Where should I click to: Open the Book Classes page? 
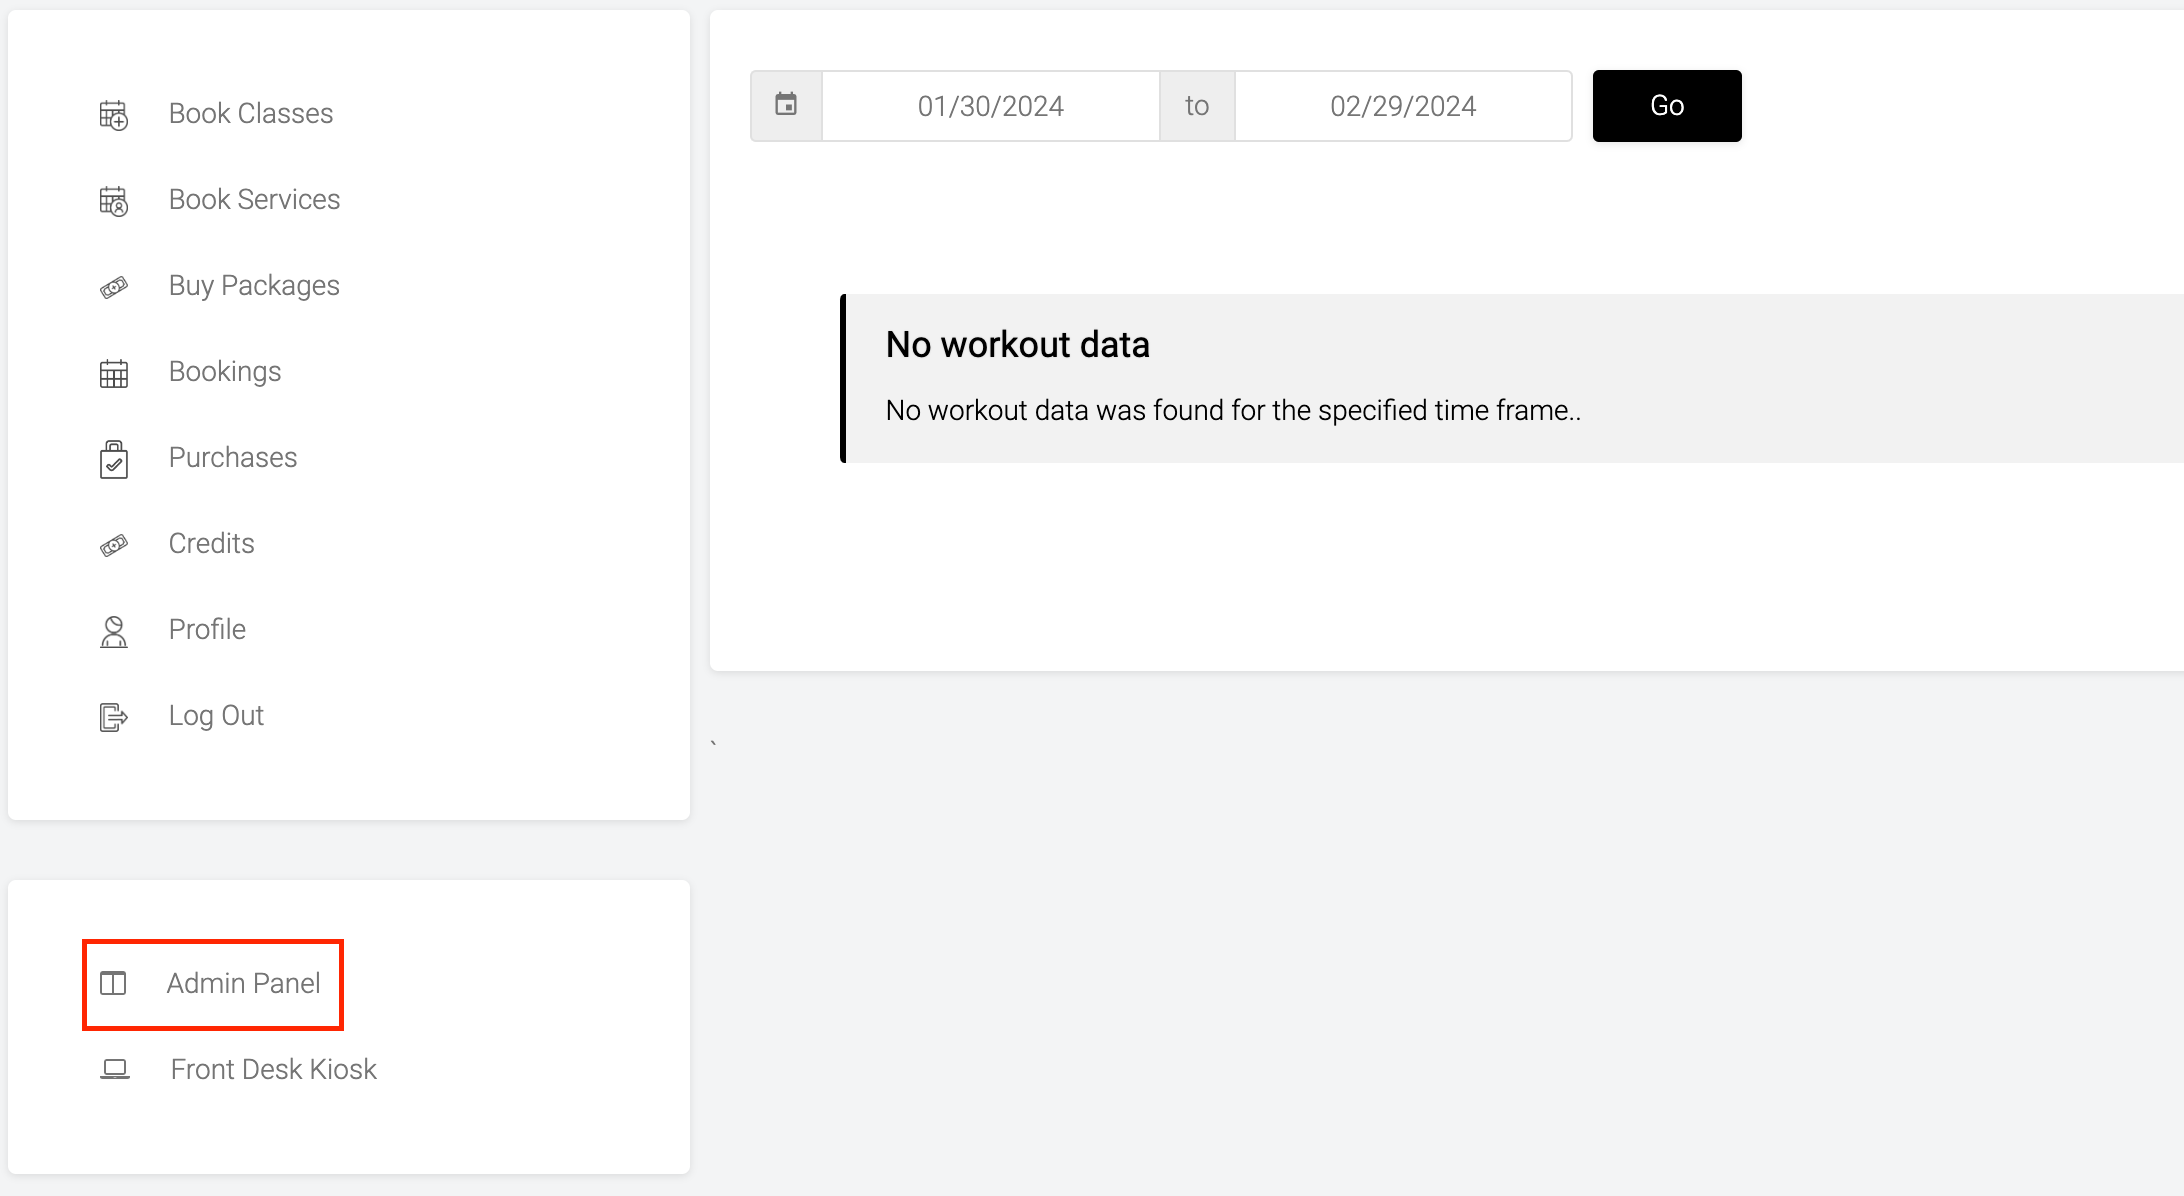(x=250, y=113)
